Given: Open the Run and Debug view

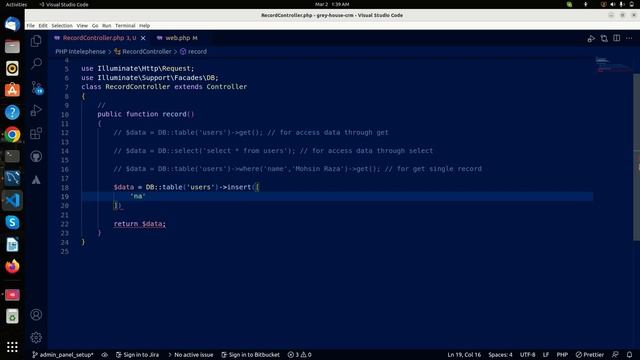Looking at the screenshot, I should coord(36,110).
